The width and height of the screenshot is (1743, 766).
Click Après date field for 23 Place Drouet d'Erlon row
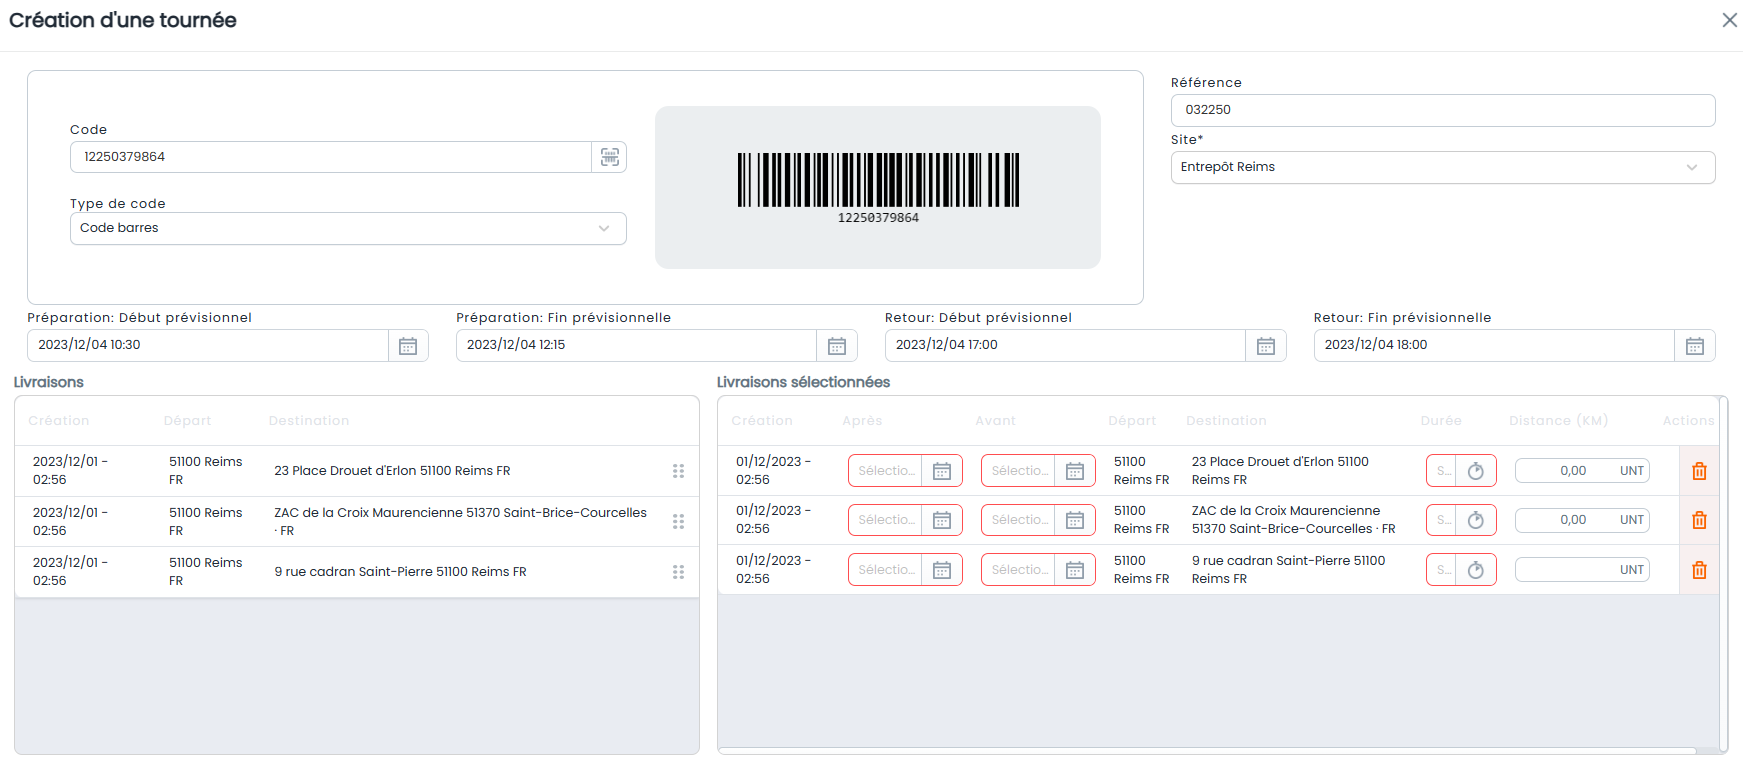click(885, 471)
